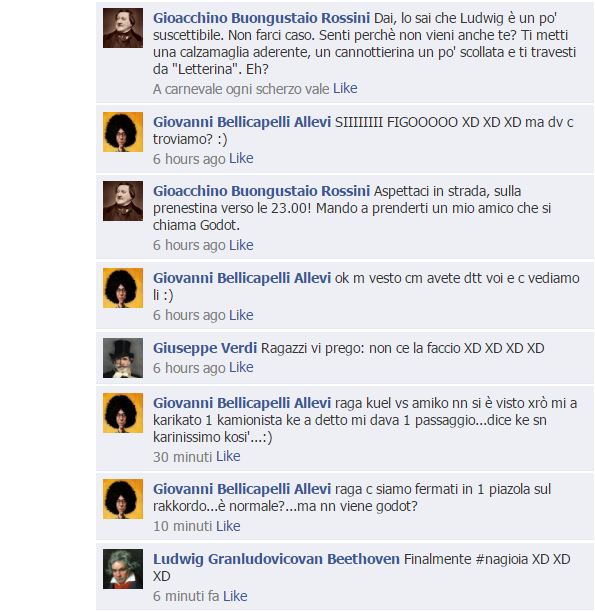Click Allevi's avatar on the kamionista comment
Screen dimensions: 595x612
click(x=123, y=413)
